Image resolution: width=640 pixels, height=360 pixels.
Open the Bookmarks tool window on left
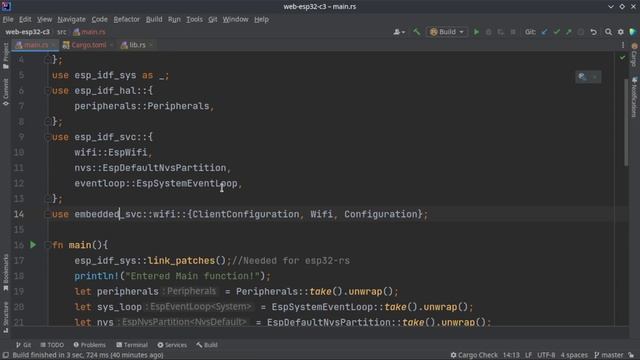pyautogui.click(x=5, y=273)
